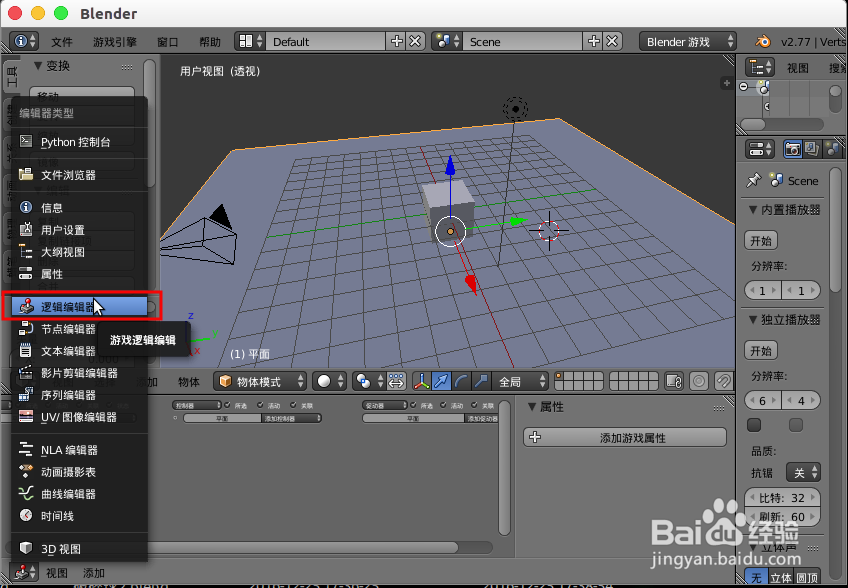Open UV/图像编辑器 editor

click(79, 417)
